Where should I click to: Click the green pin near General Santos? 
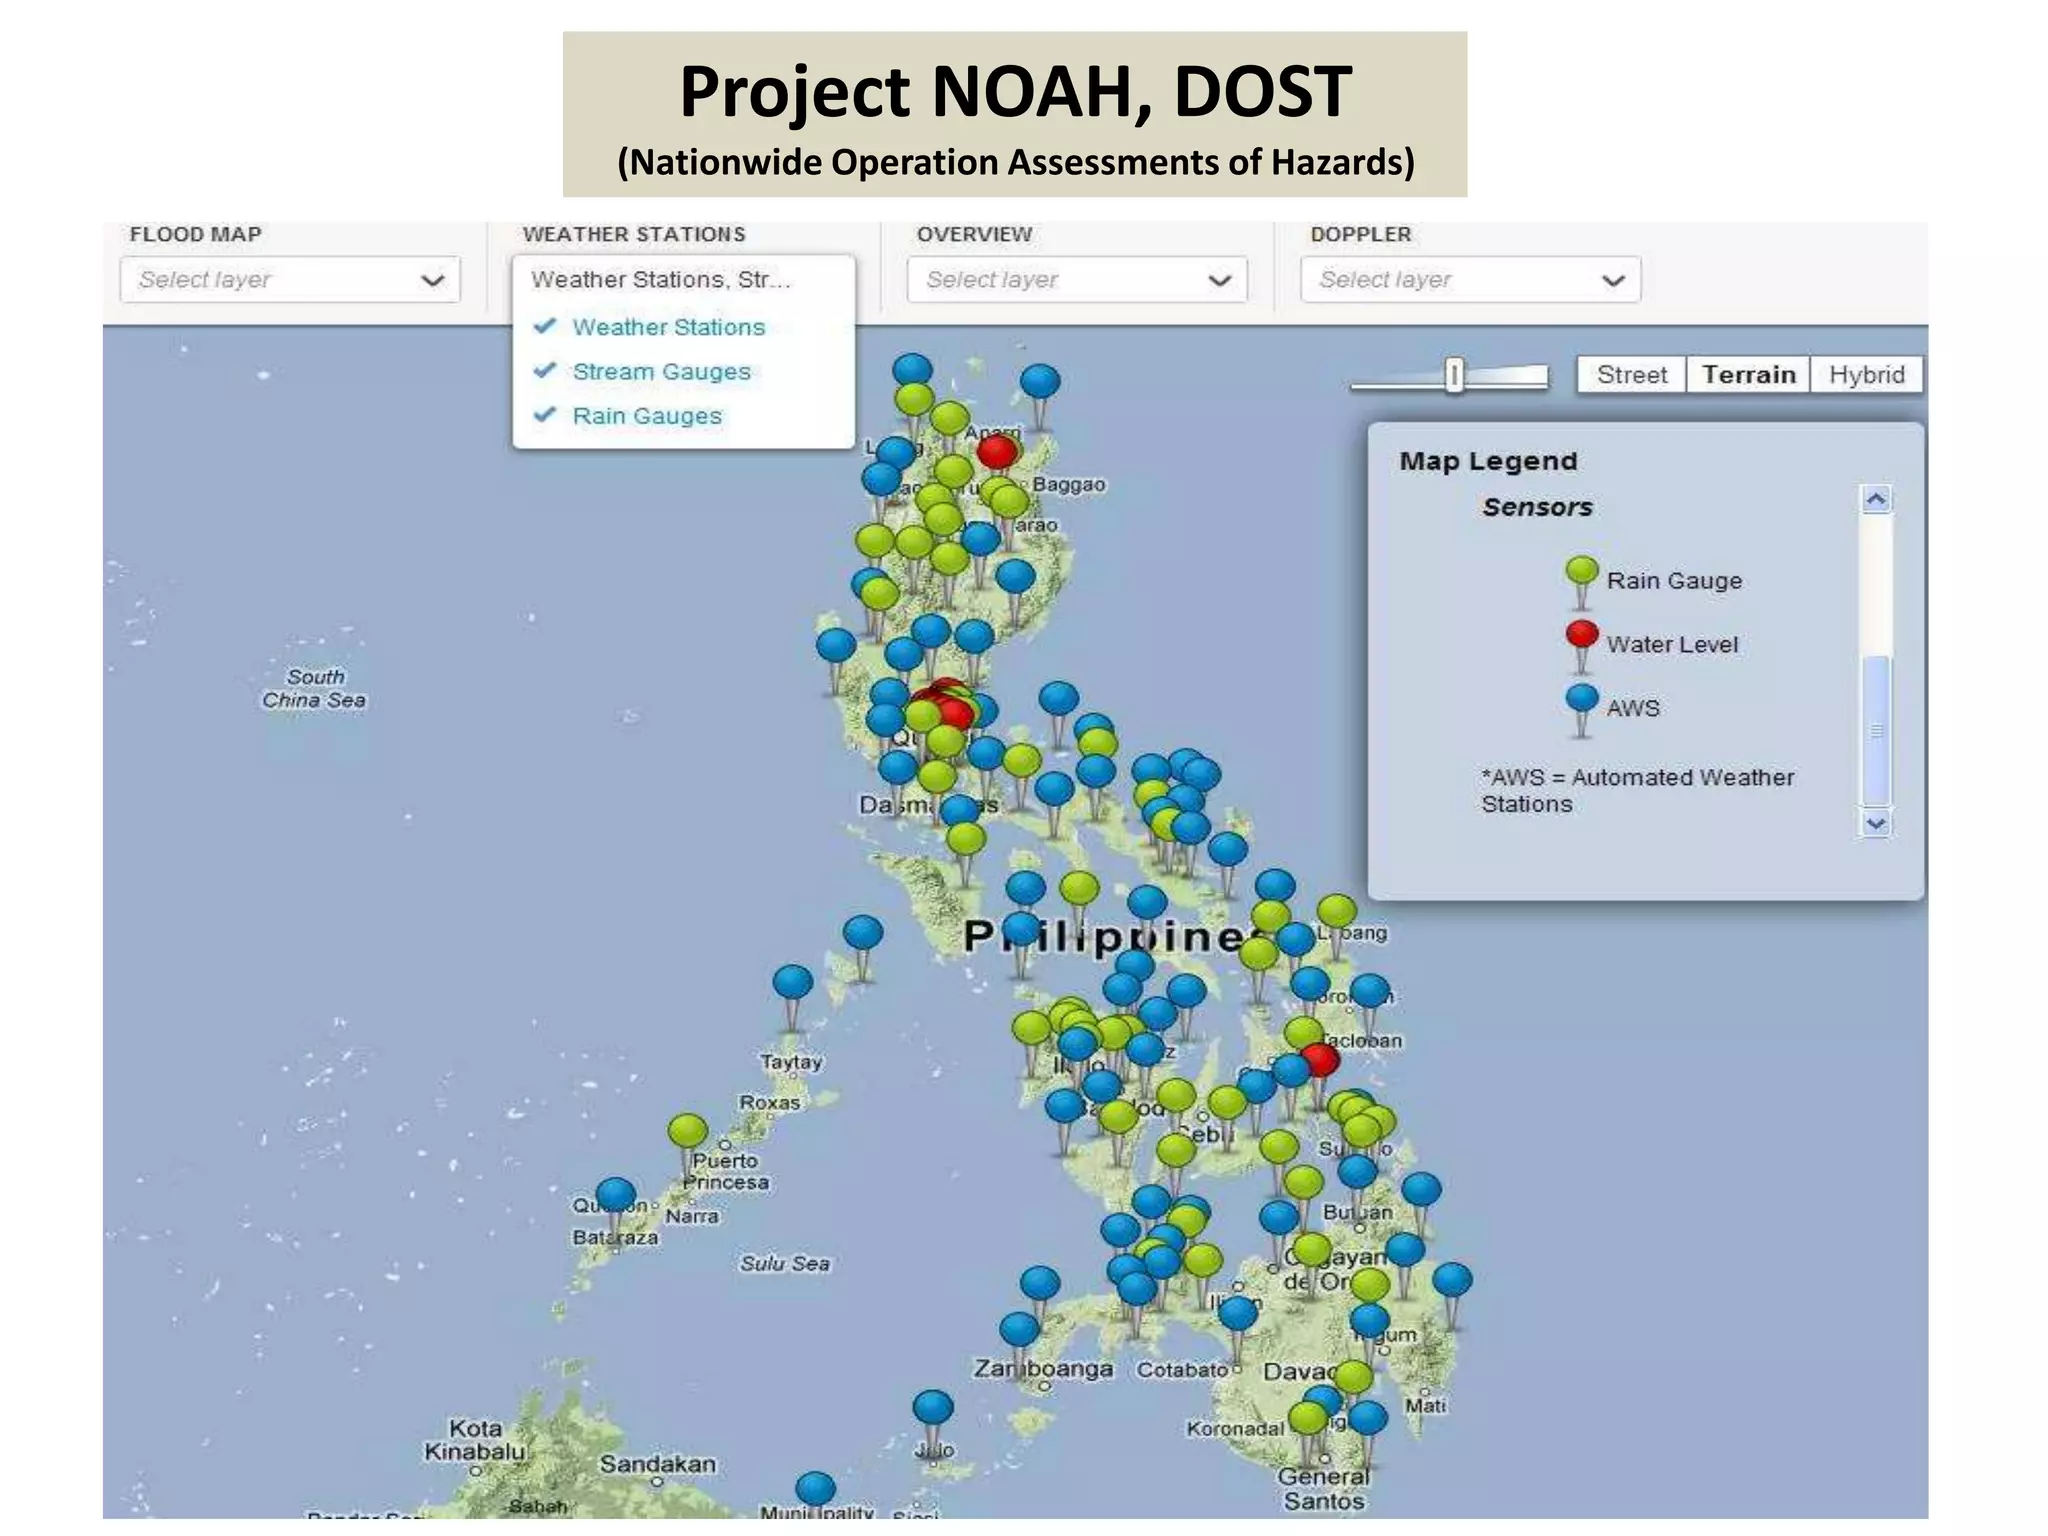(1308, 1418)
